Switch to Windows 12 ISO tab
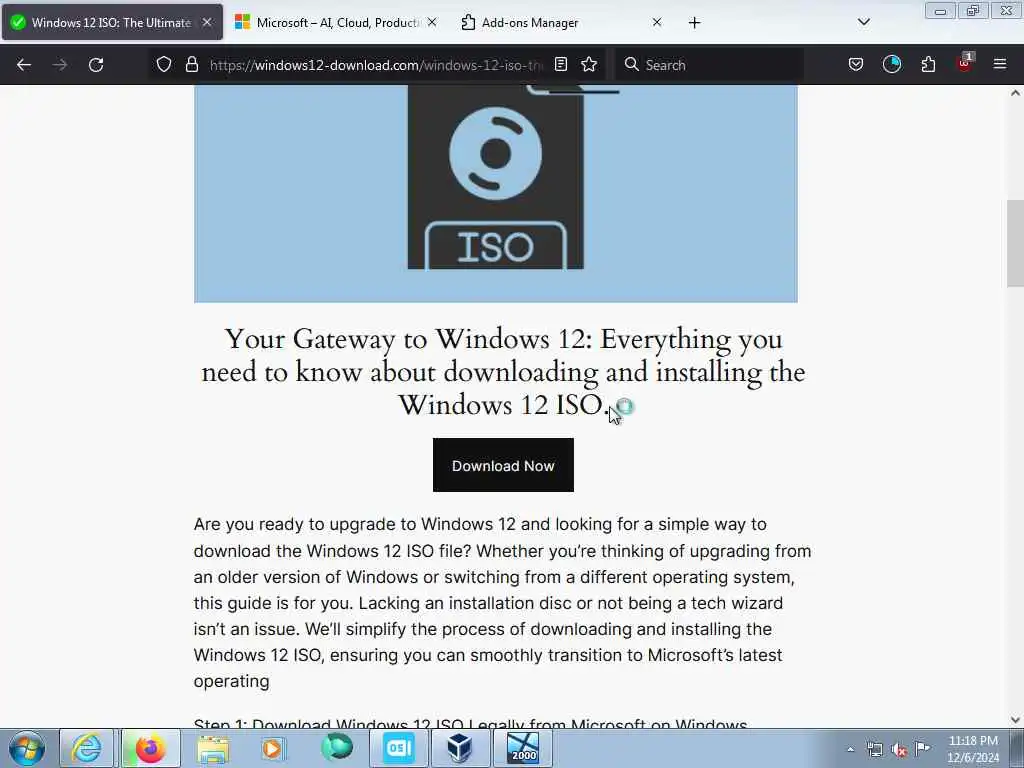1024x768 pixels. tap(112, 23)
